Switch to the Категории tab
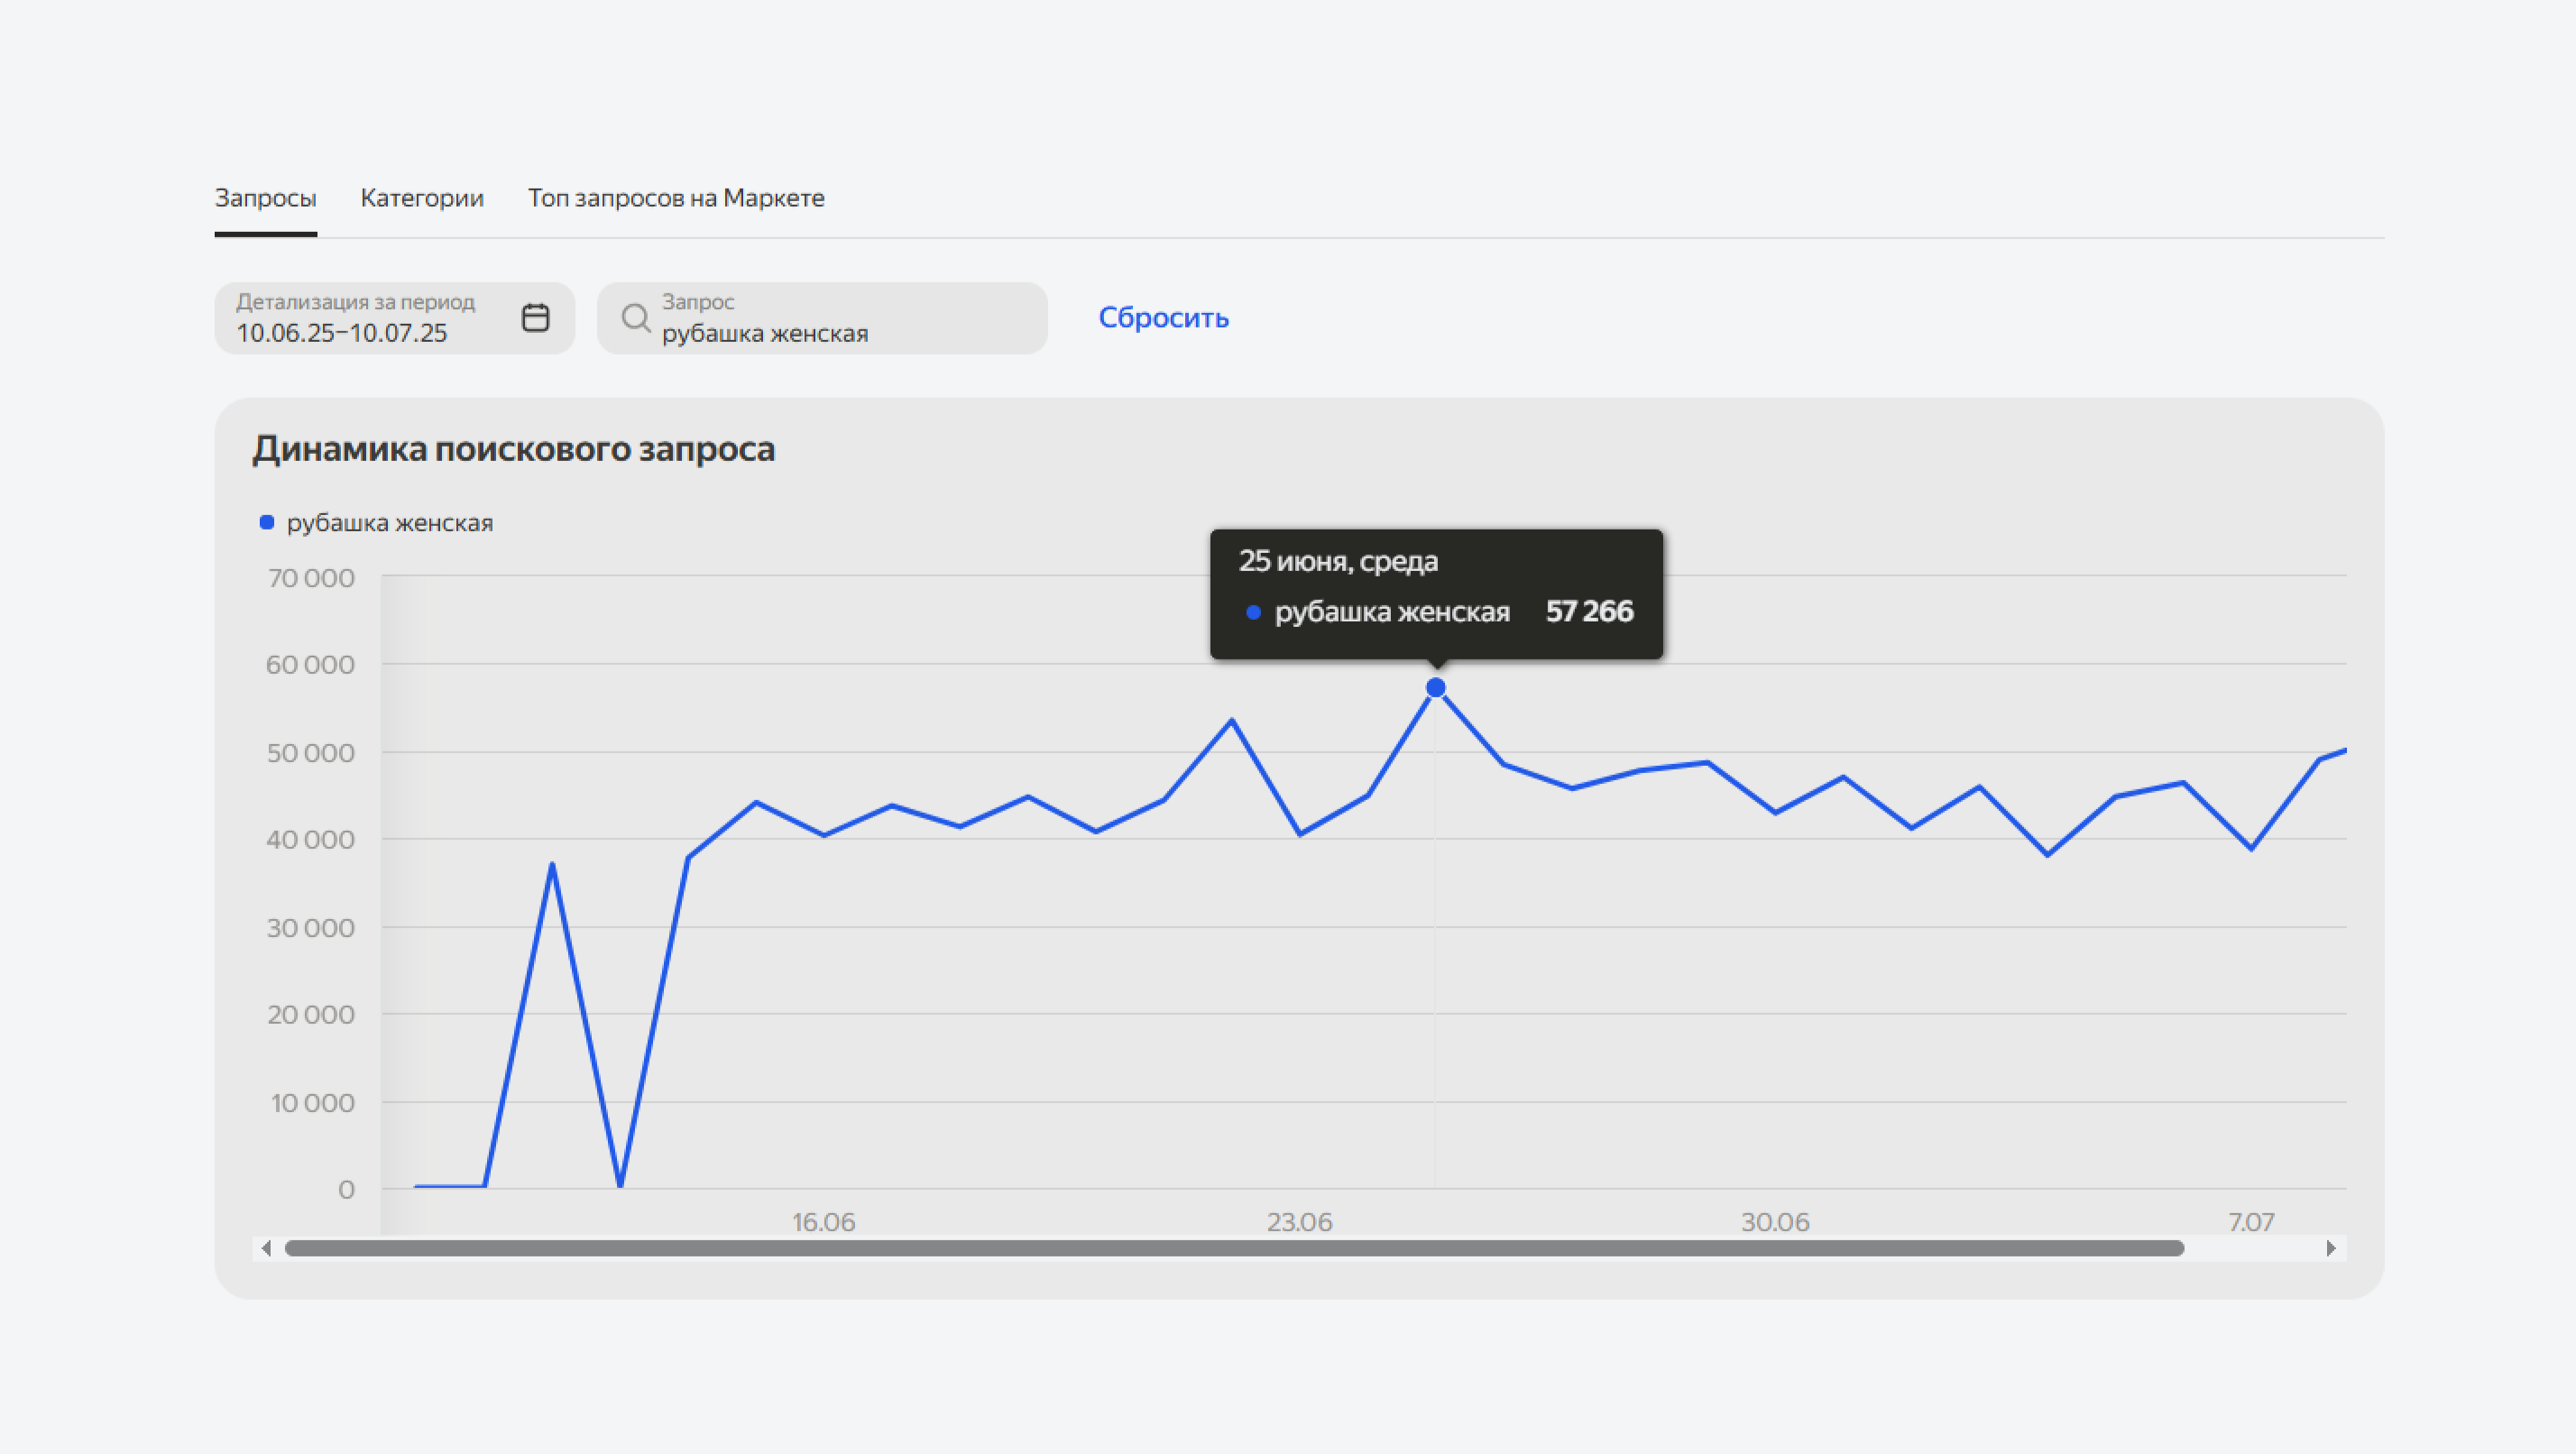 [422, 198]
